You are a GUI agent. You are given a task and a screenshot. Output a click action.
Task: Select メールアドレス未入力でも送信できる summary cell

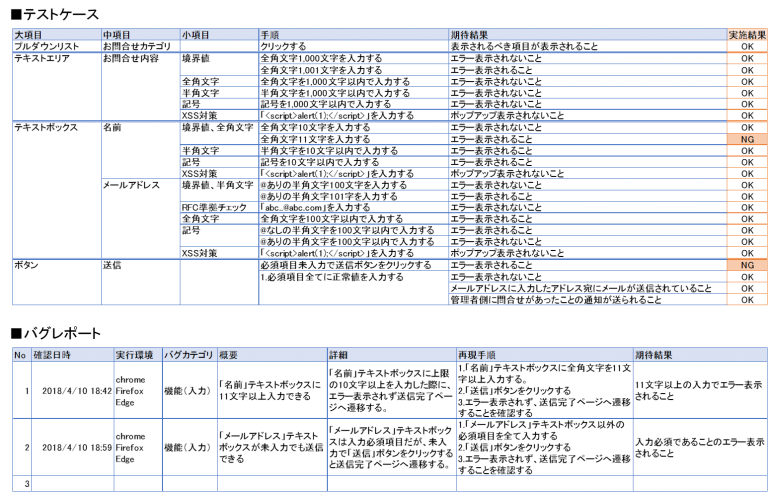point(272,447)
